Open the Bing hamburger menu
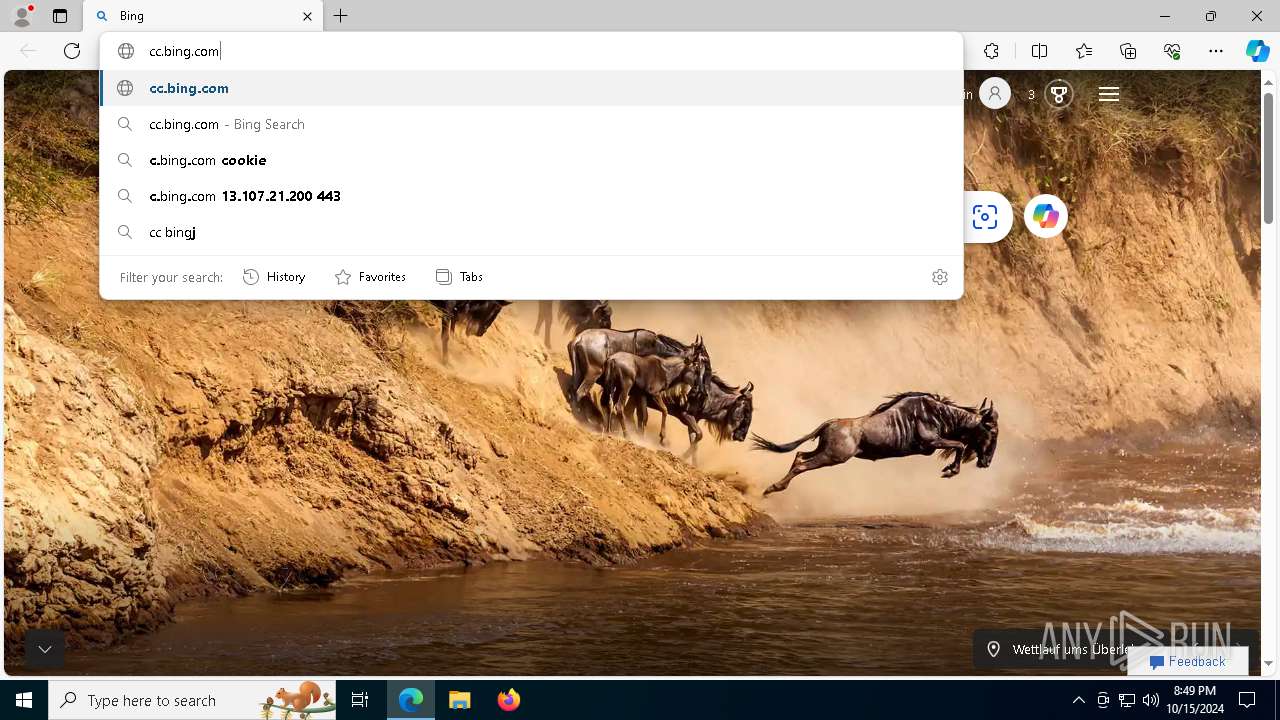 click(1109, 94)
